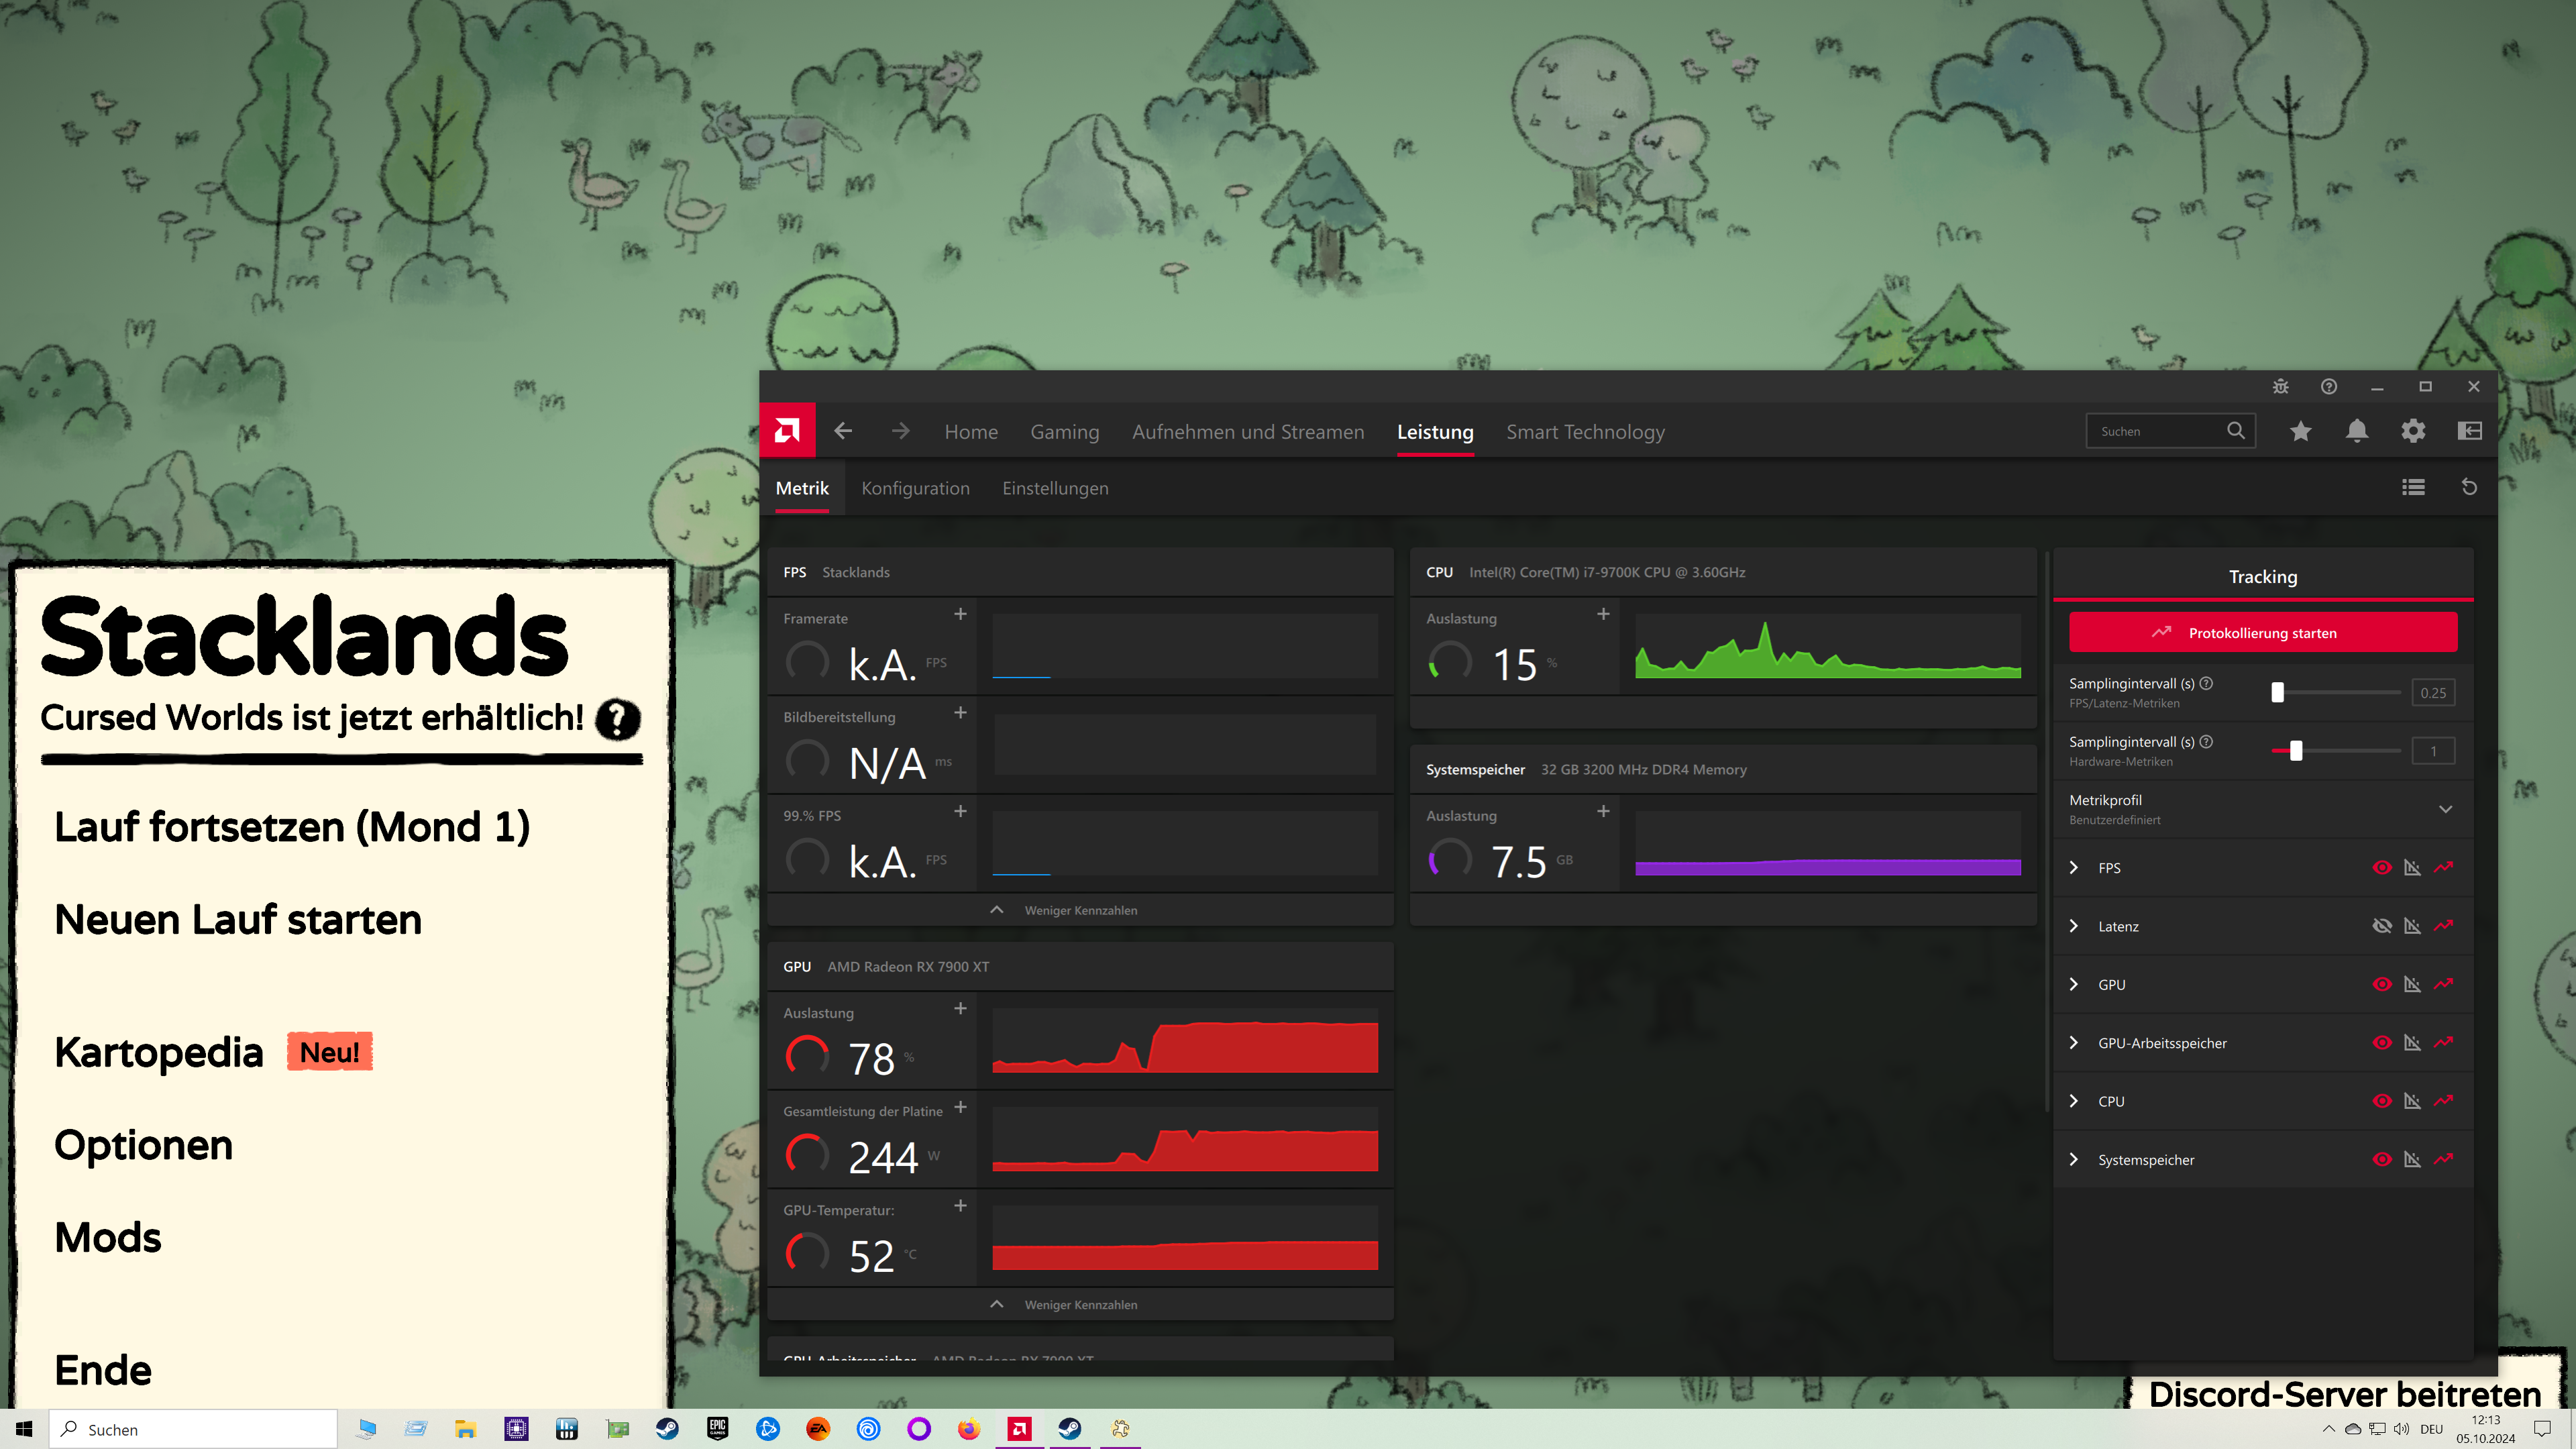The width and height of the screenshot is (2576, 1449).
Task: Click the bug report icon
Action: [x=2280, y=387]
